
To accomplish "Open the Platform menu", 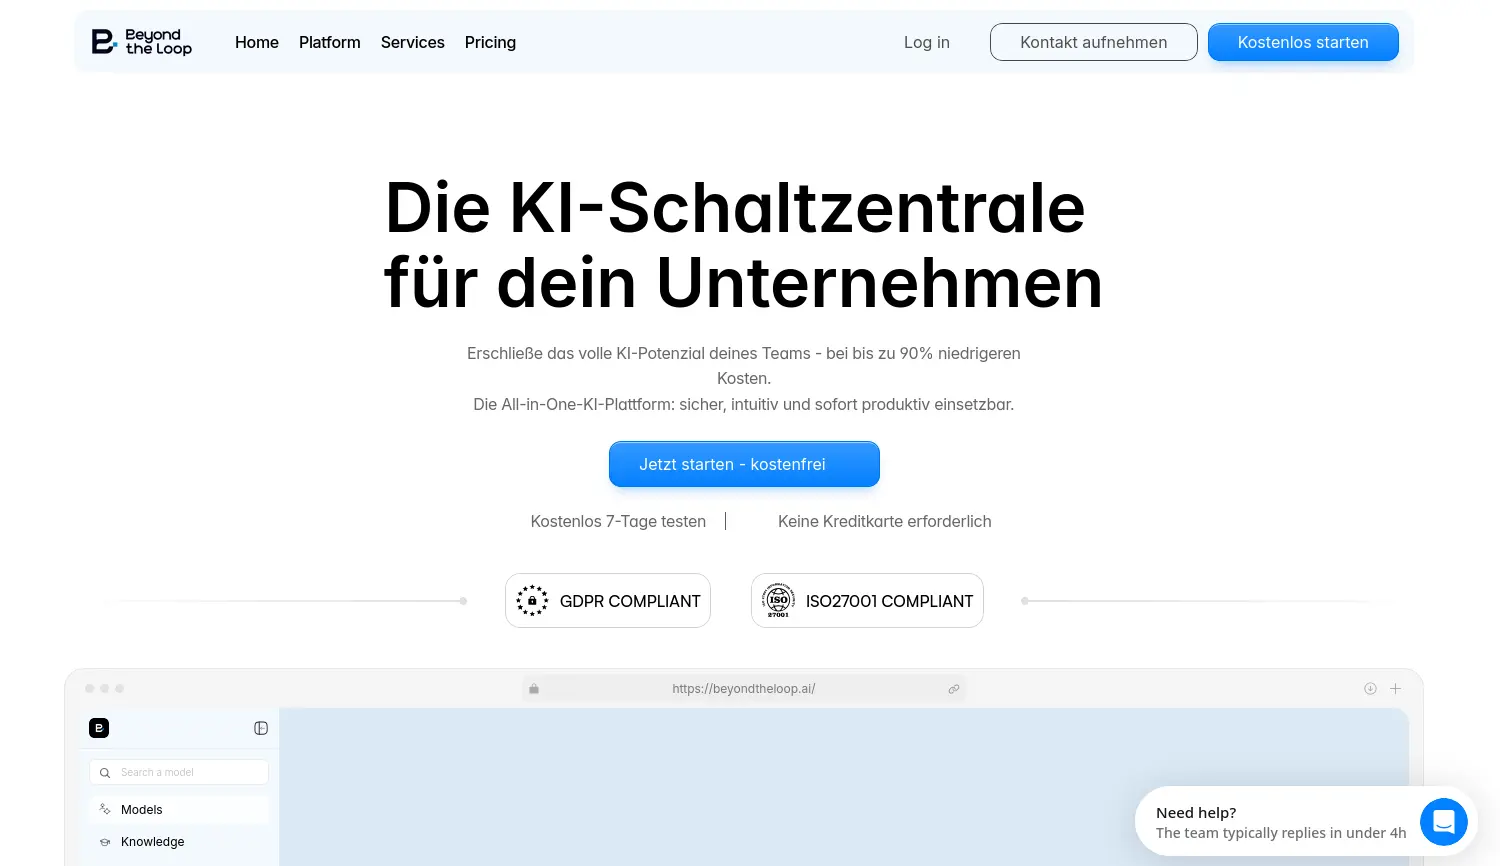I will (x=330, y=42).
